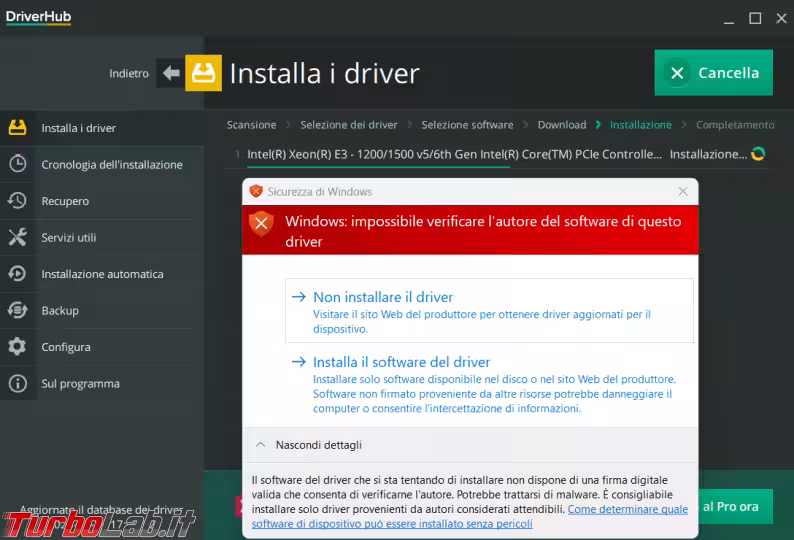Click the Sul programma info icon
Viewport: 794px width, 540px height.
click(17, 383)
